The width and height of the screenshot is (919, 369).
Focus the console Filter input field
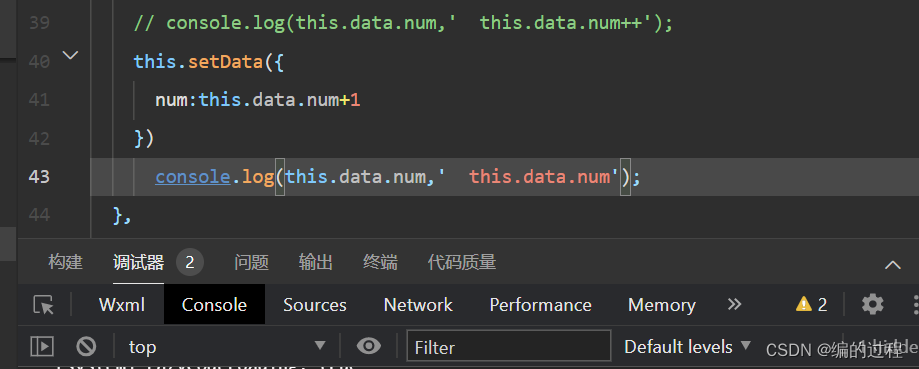pyautogui.click(x=509, y=347)
